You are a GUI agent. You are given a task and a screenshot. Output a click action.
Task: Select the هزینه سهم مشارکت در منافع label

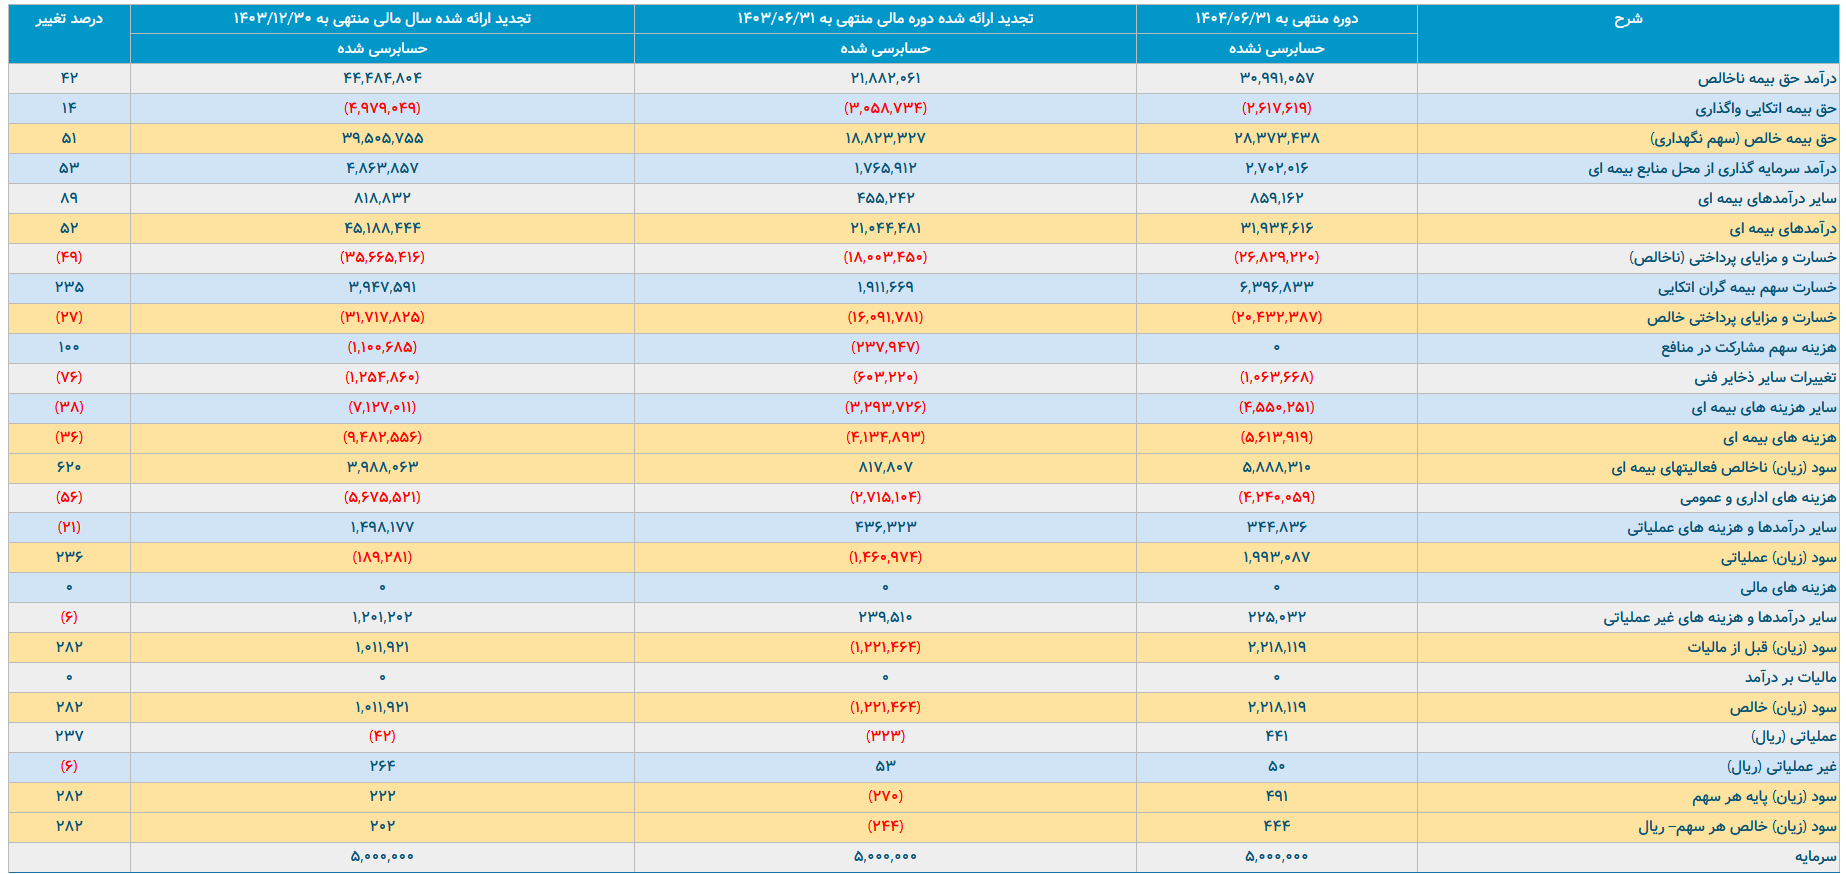pyautogui.click(x=1748, y=348)
